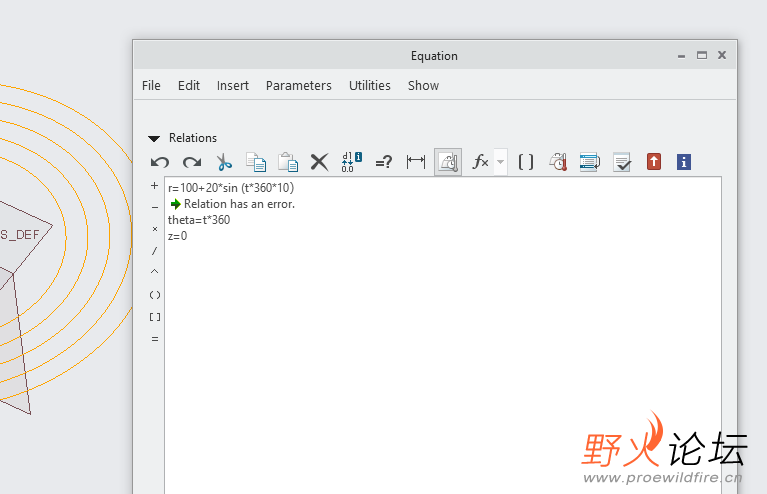
Task: Insert caret exponent operator
Action: pos(155,271)
